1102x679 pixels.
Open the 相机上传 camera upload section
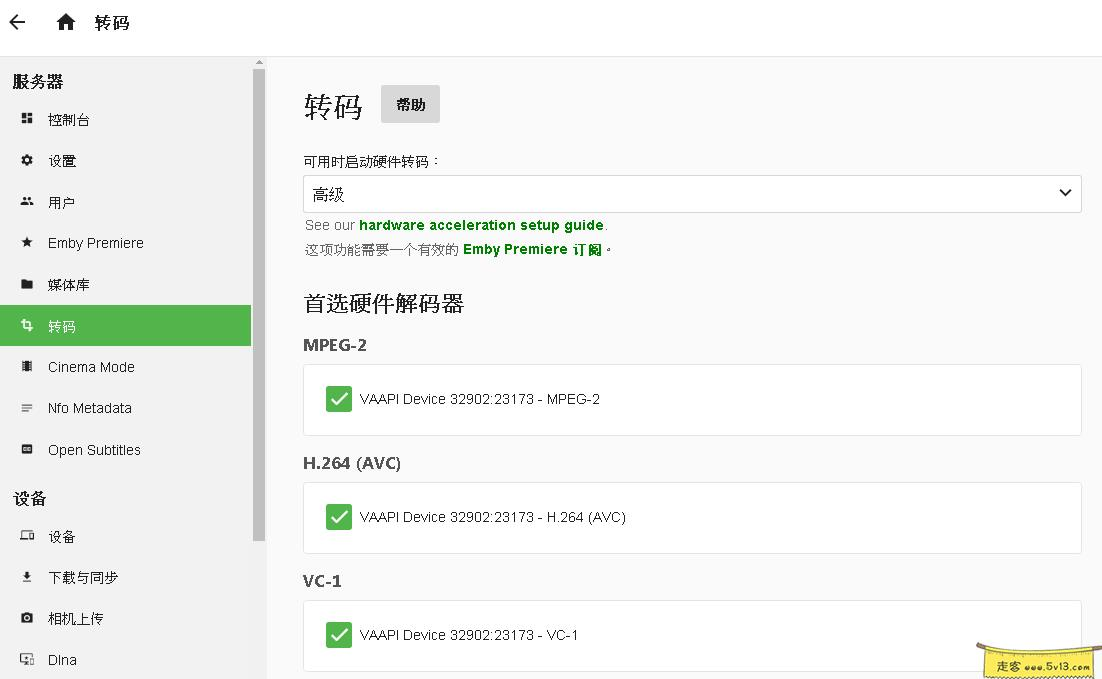(77, 618)
